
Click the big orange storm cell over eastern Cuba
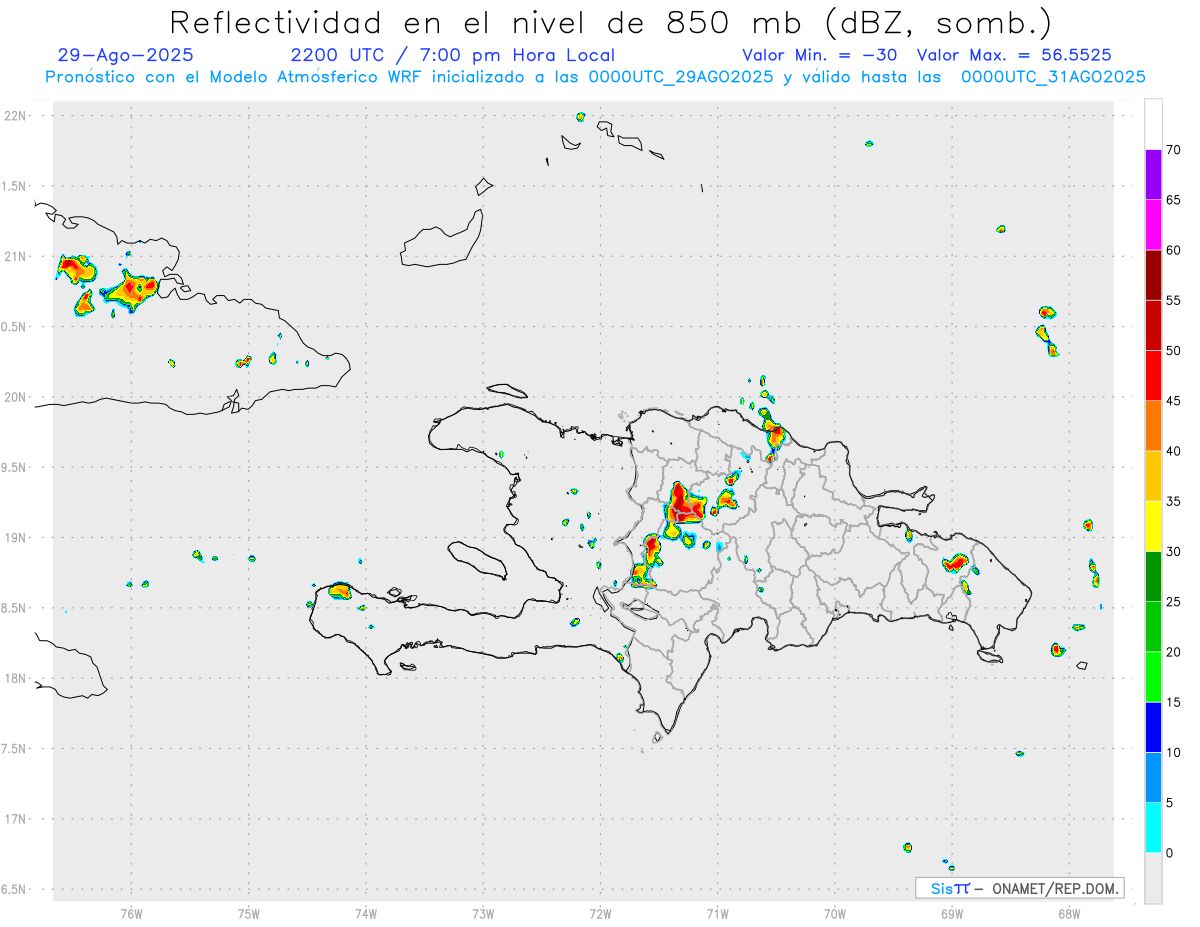click(130, 290)
